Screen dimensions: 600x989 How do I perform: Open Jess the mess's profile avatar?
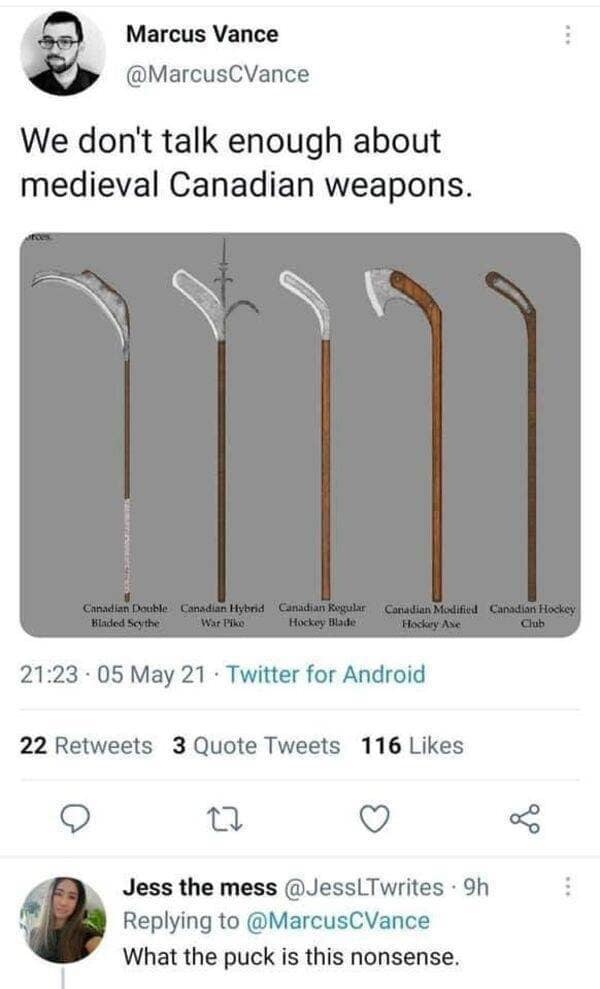tap(63, 920)
